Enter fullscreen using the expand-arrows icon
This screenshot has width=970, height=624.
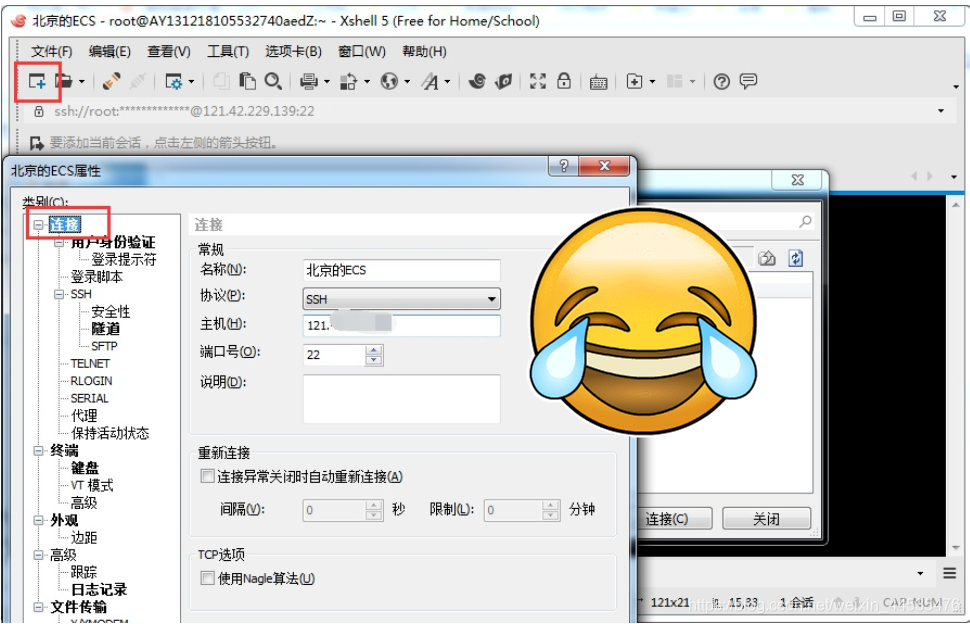(x=540, y=82)
